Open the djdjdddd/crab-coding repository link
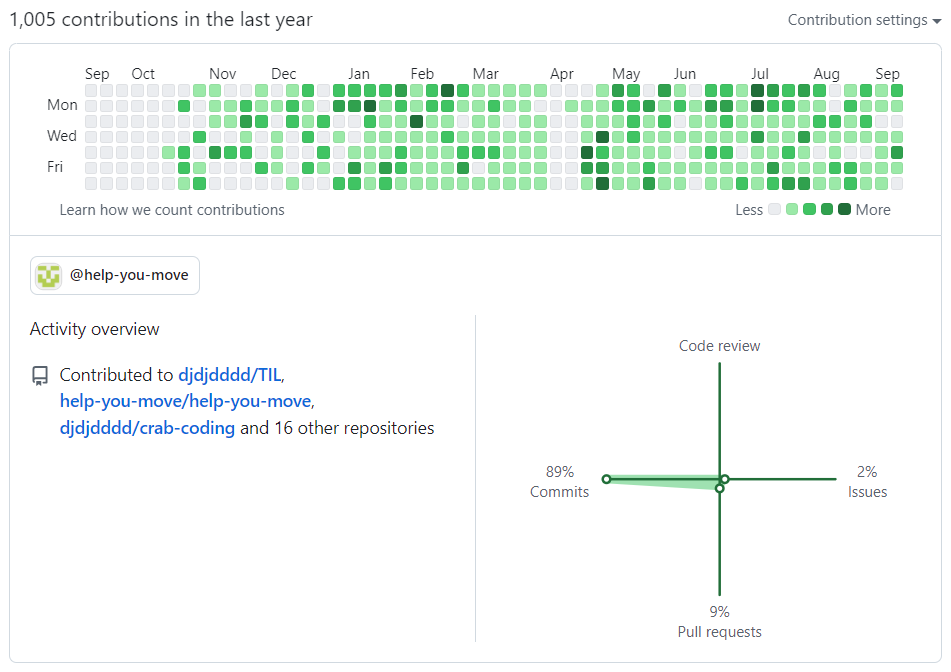Screen dimensions: 951x672 pos(147,428)
